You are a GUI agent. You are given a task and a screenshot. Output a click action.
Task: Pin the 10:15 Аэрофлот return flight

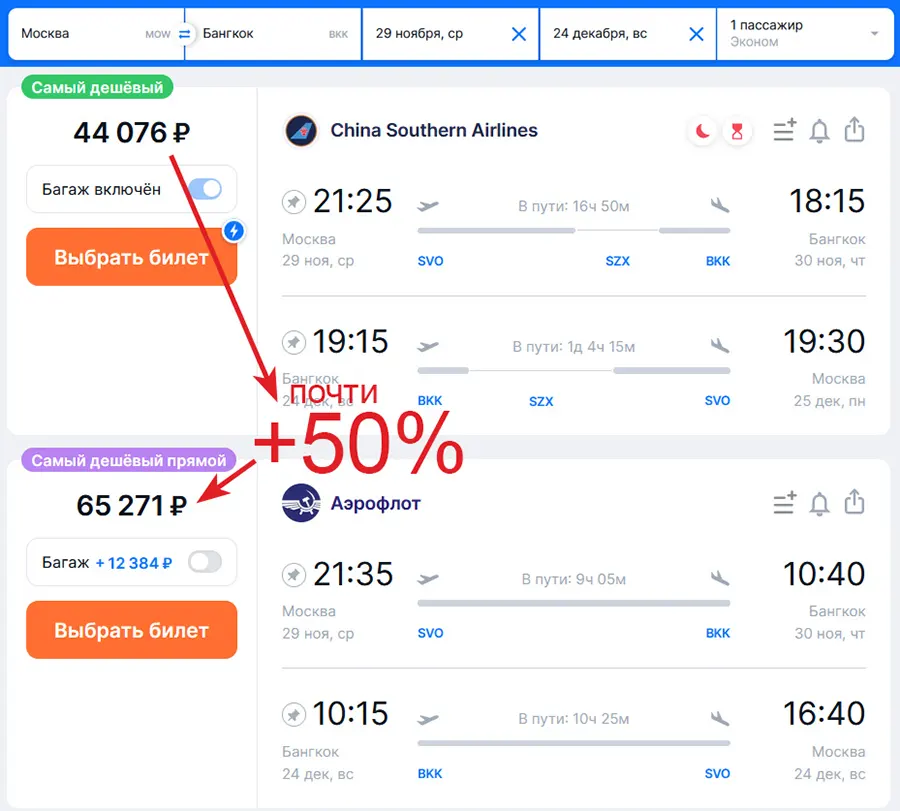(x=293, y=715)
